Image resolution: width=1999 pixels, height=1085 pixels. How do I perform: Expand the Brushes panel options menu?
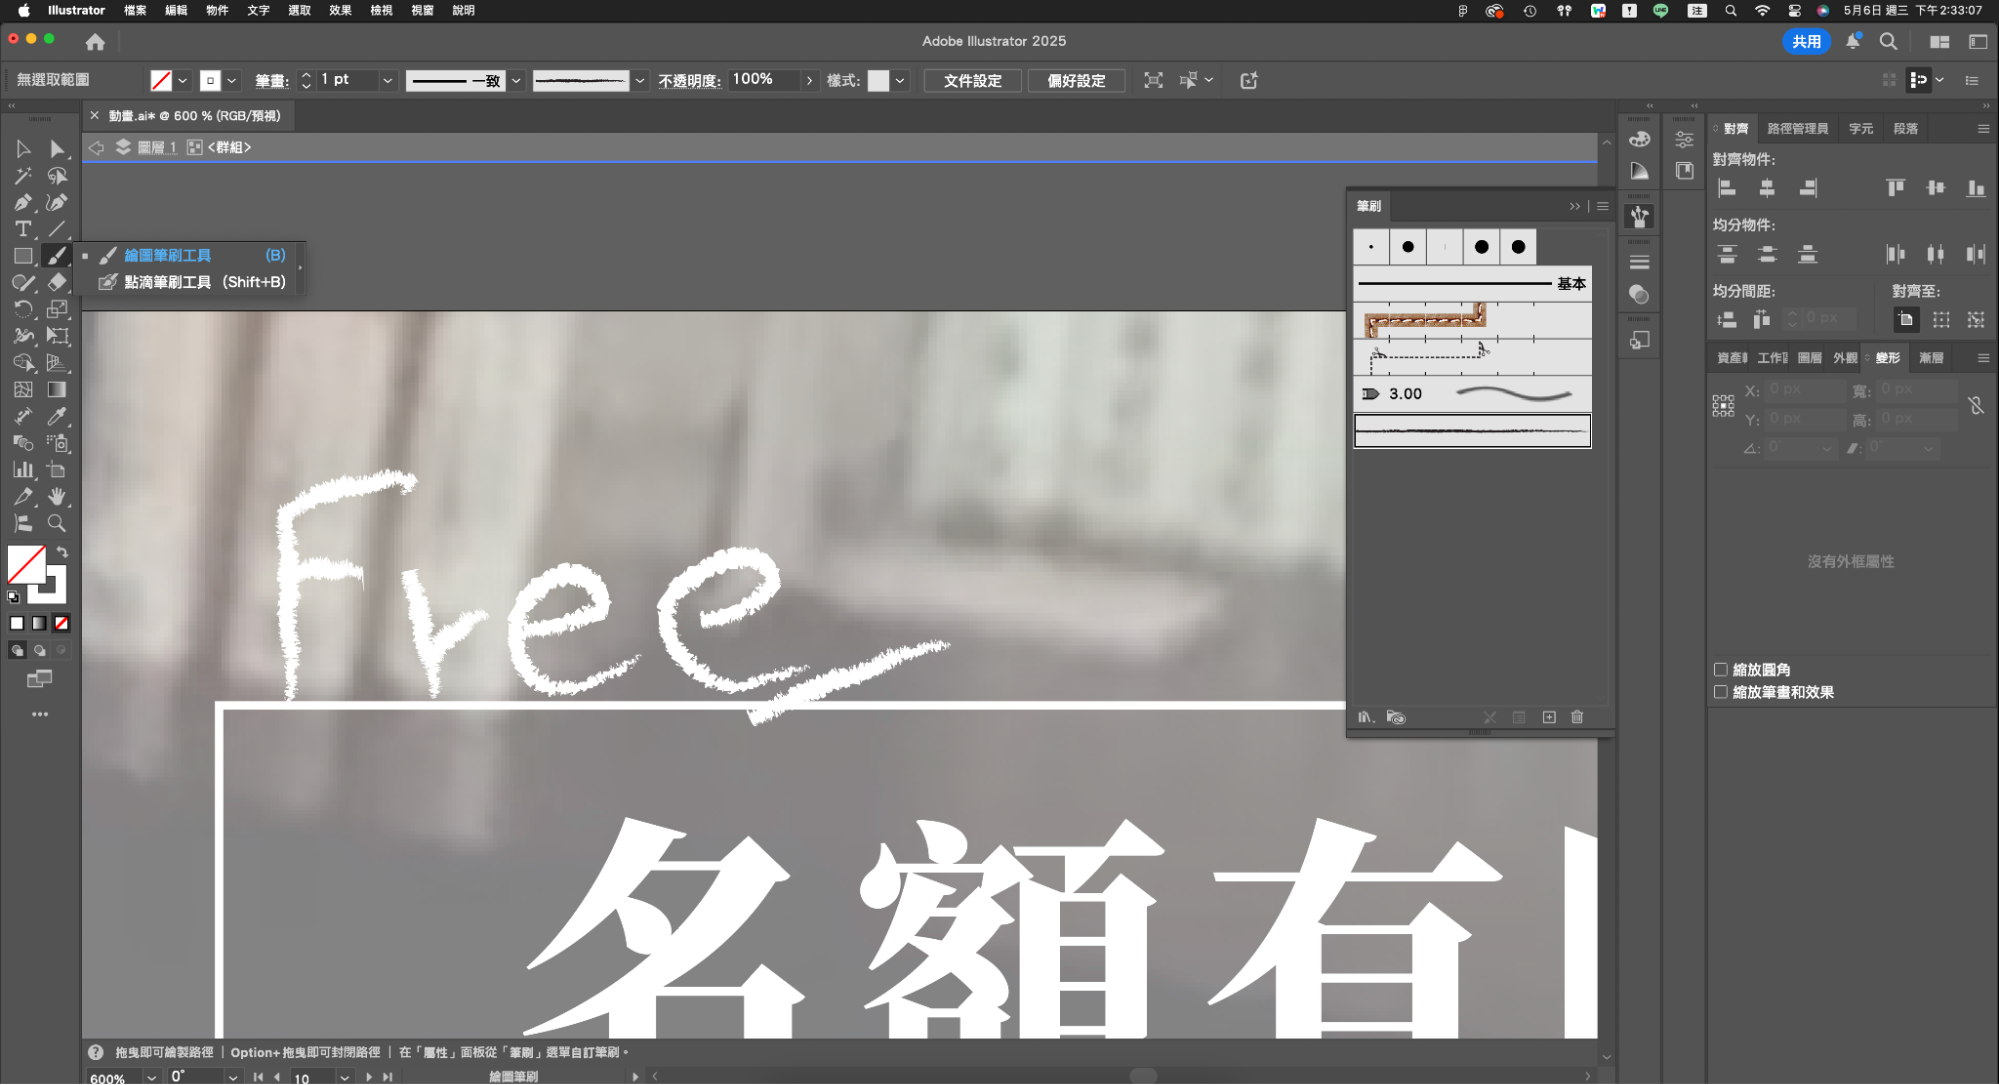pos(1603,206)
